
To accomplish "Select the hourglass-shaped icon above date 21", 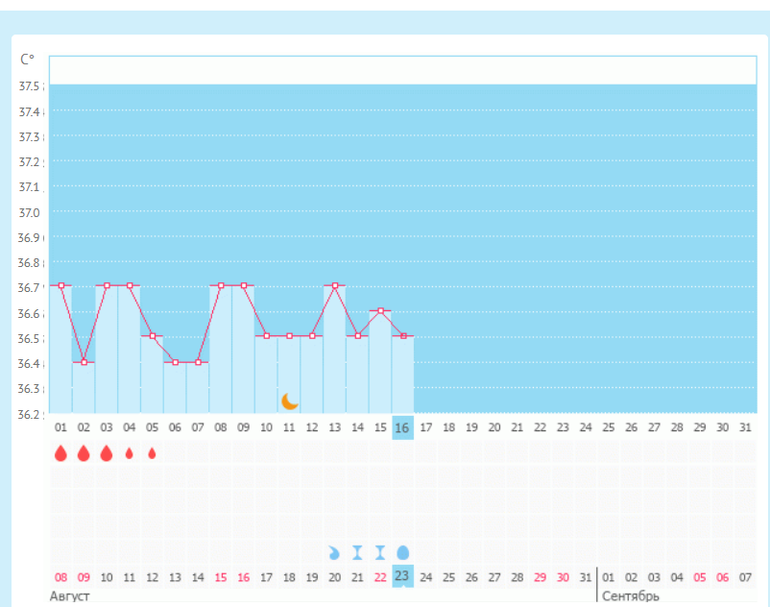I will (x=357, y=552).
